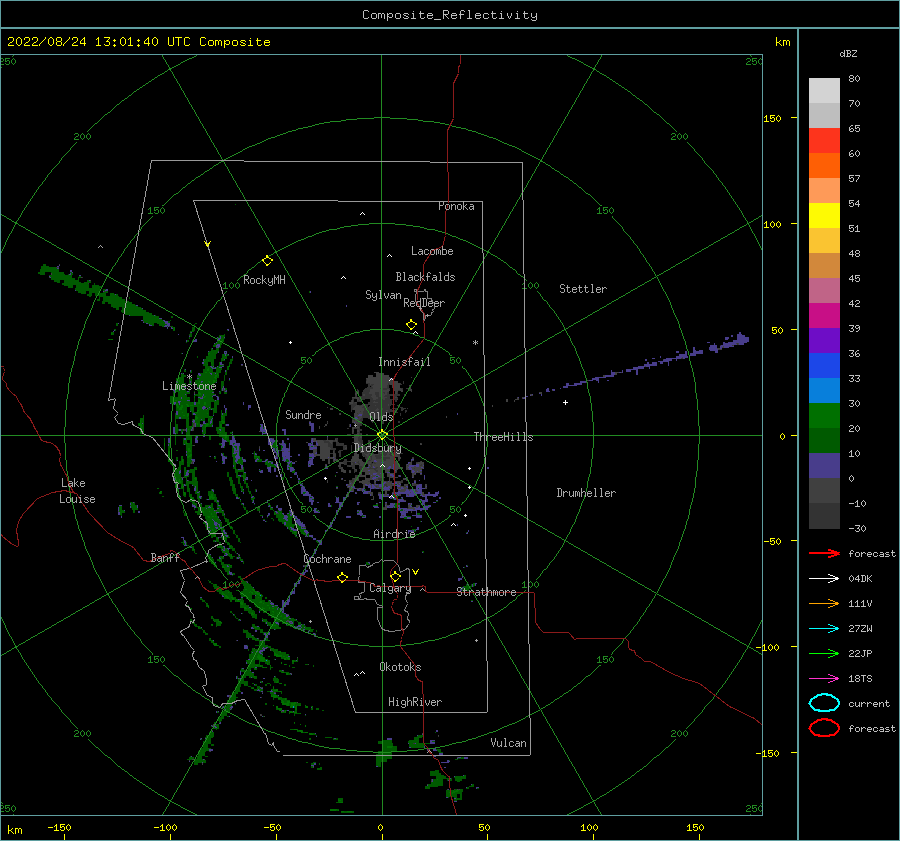Viewport: 900px width, 841px height.
Task: Click the cyan 27ZW arrow icon
Action: coord(824,629)
